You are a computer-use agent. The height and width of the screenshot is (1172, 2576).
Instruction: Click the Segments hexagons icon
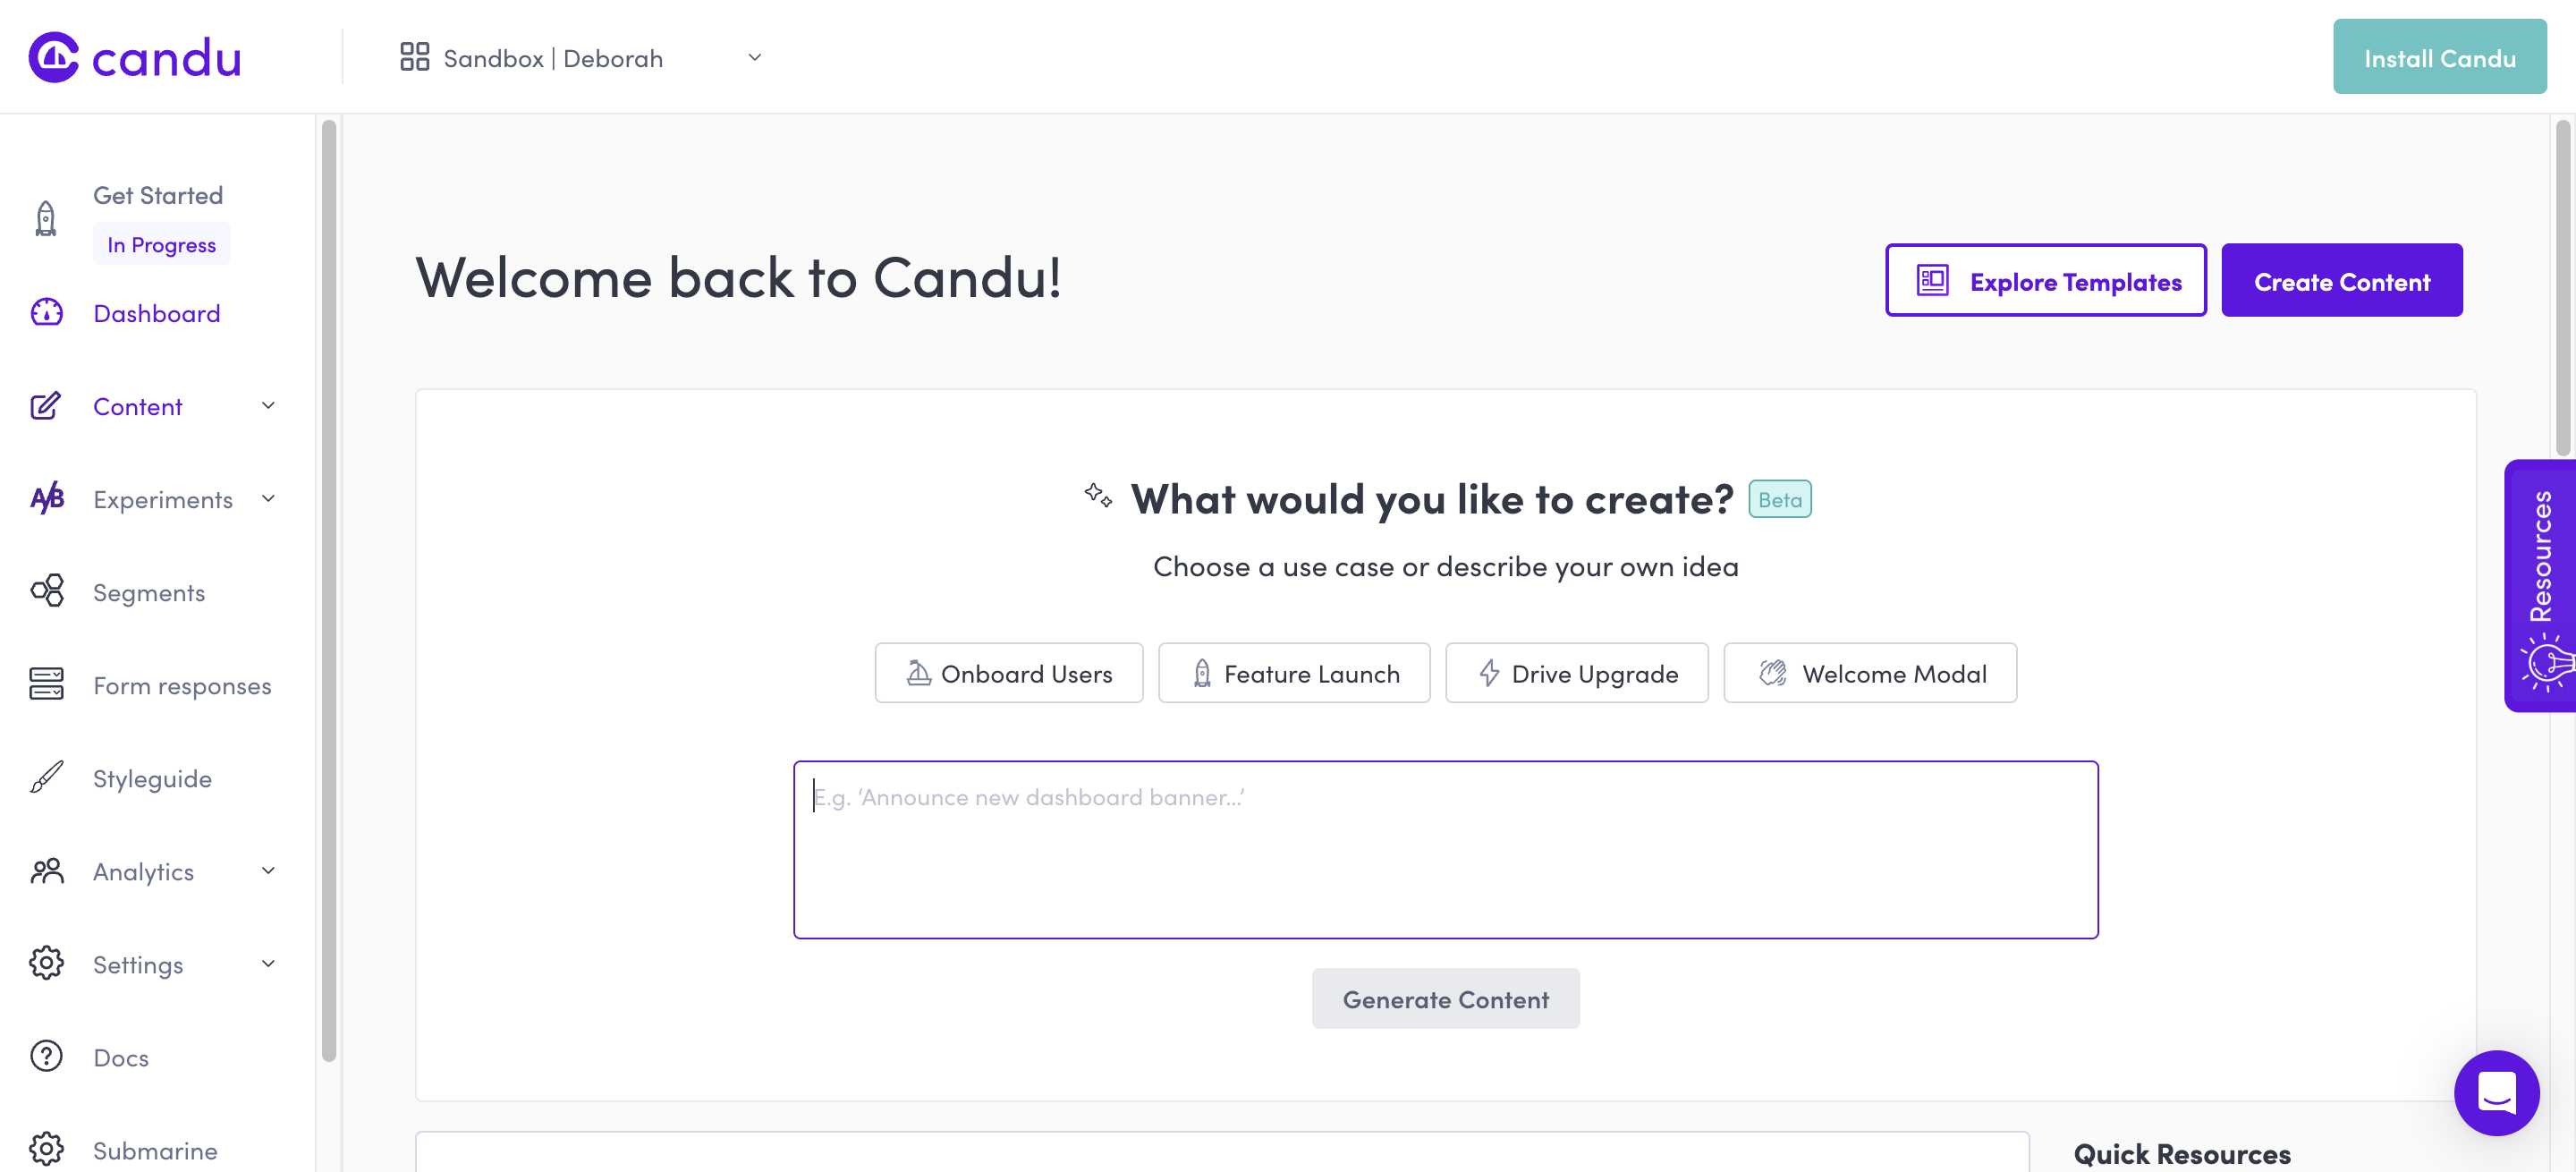pos(45,592)
